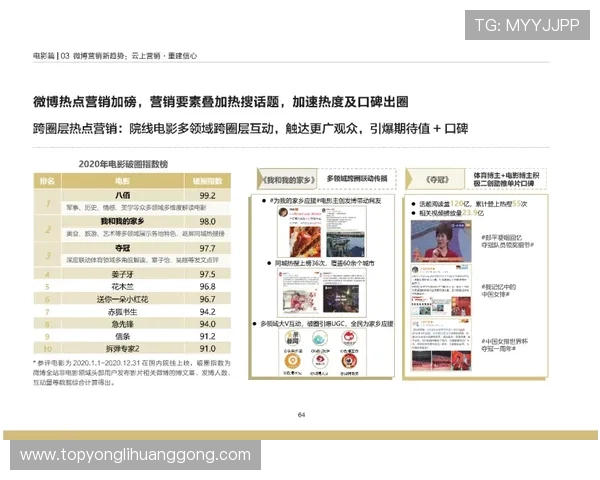Image resolution: width=600 pixels, height=480 pixels.
Task: Click the 2020年电影破圈指数榜 table title
Action: click(123, 164)
